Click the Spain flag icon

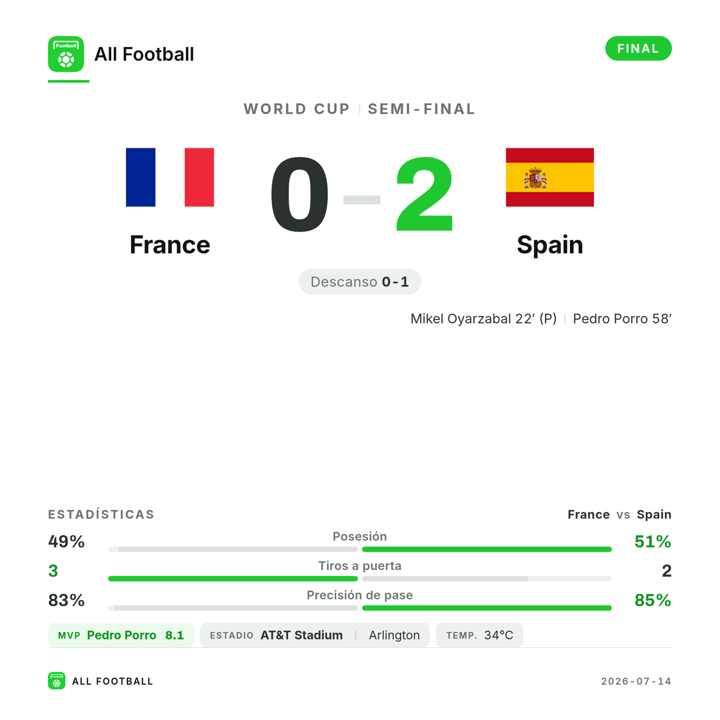(550, 177)
